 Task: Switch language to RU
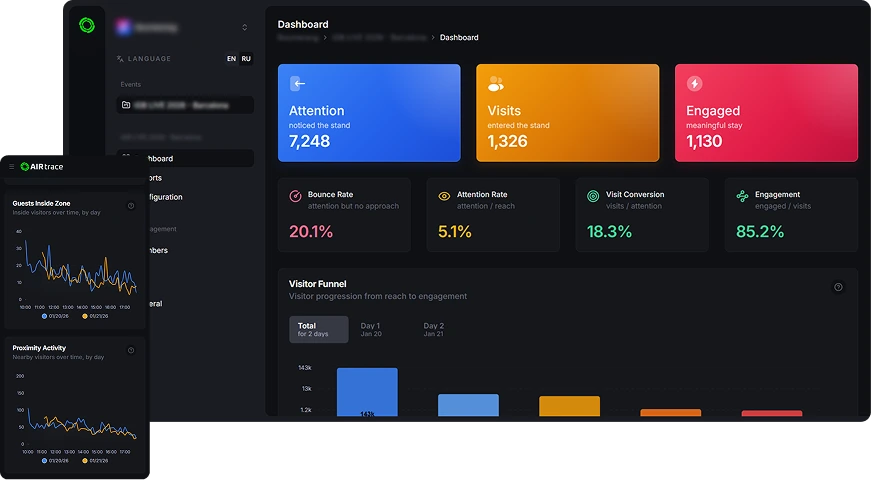click(246, 59)
